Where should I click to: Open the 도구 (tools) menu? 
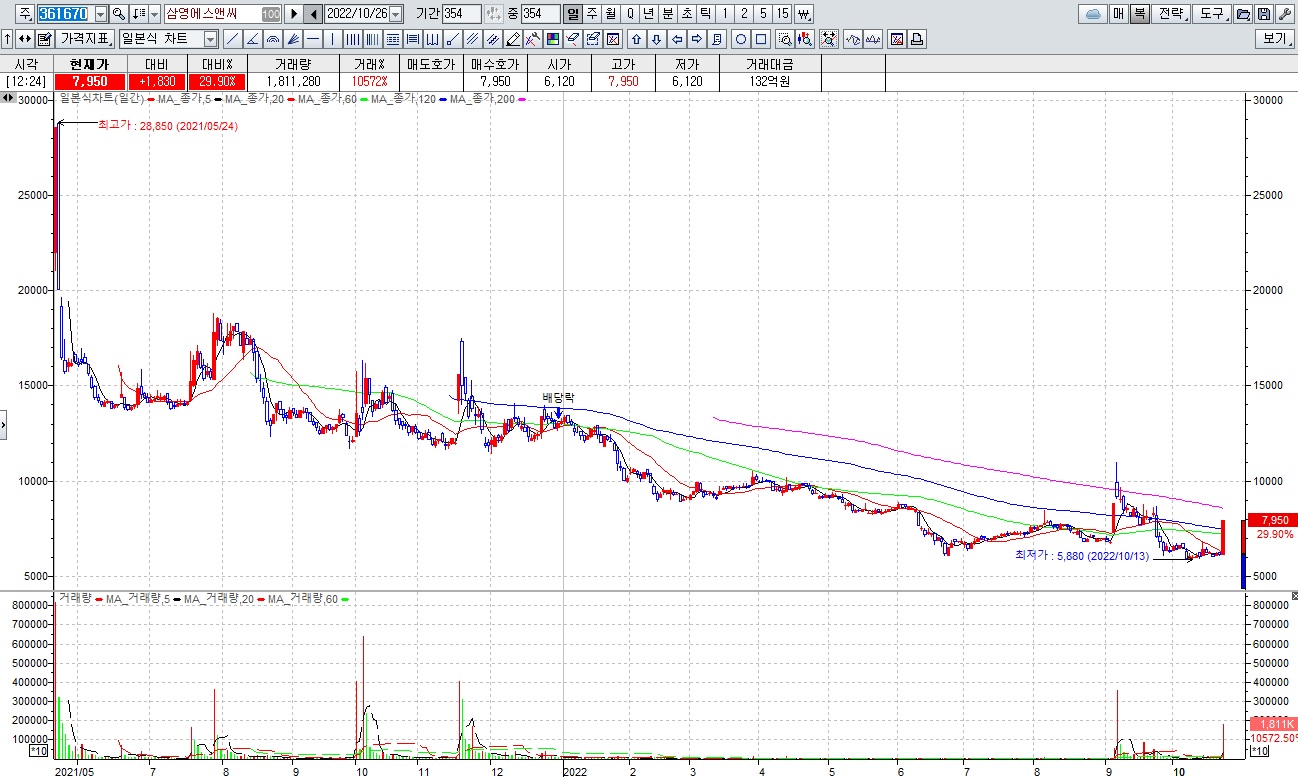[x=1214, y=14]
